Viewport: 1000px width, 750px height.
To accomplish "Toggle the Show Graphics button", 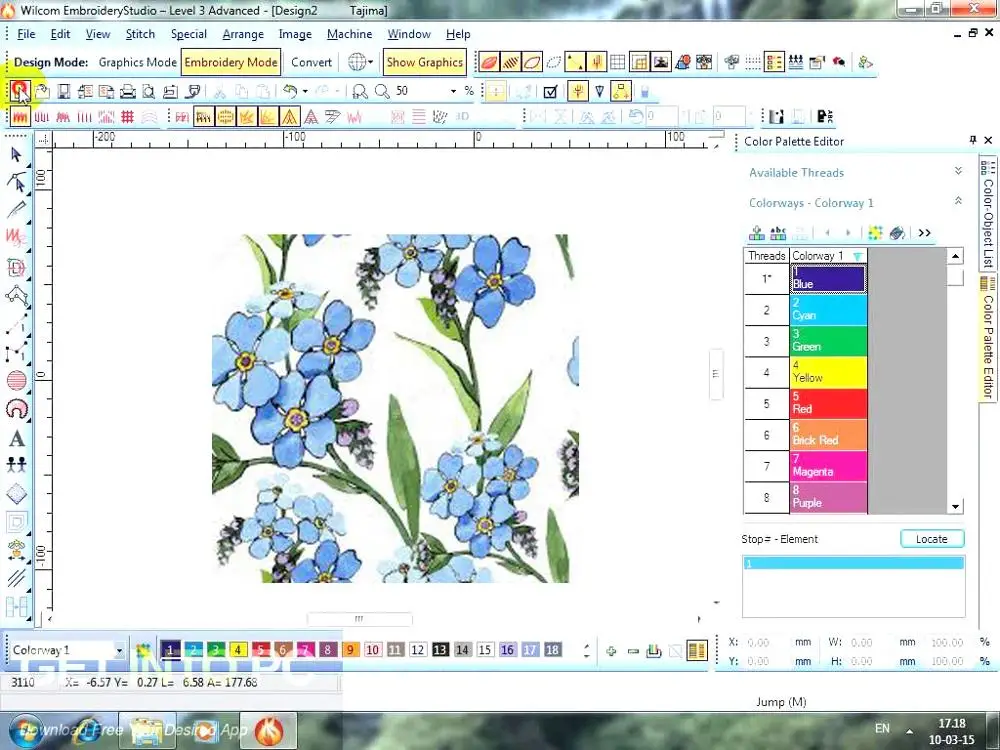I will tap(424, 62).
